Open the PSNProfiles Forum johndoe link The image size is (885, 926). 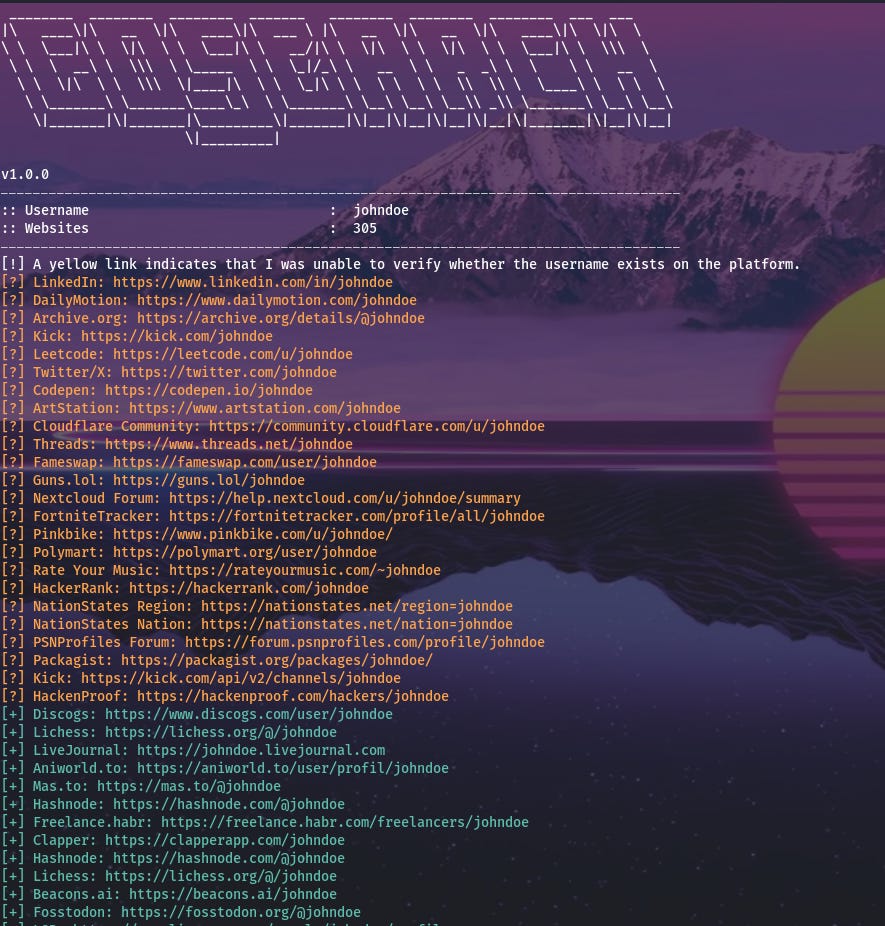[365, 643]
